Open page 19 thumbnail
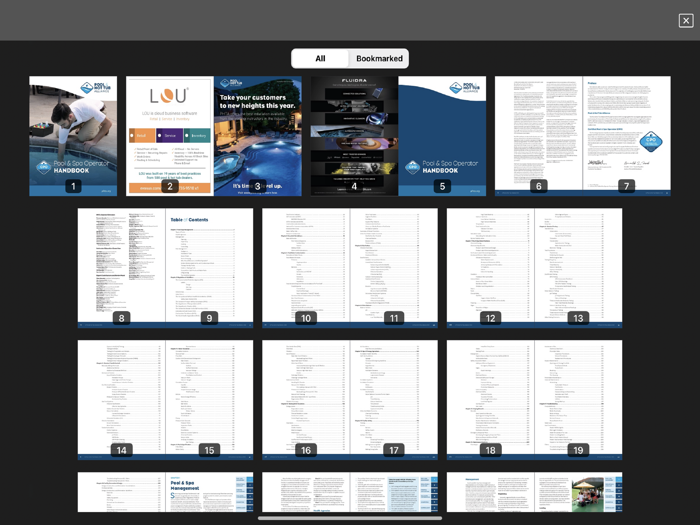The image size is (700, 525). [x=579, y=400]
